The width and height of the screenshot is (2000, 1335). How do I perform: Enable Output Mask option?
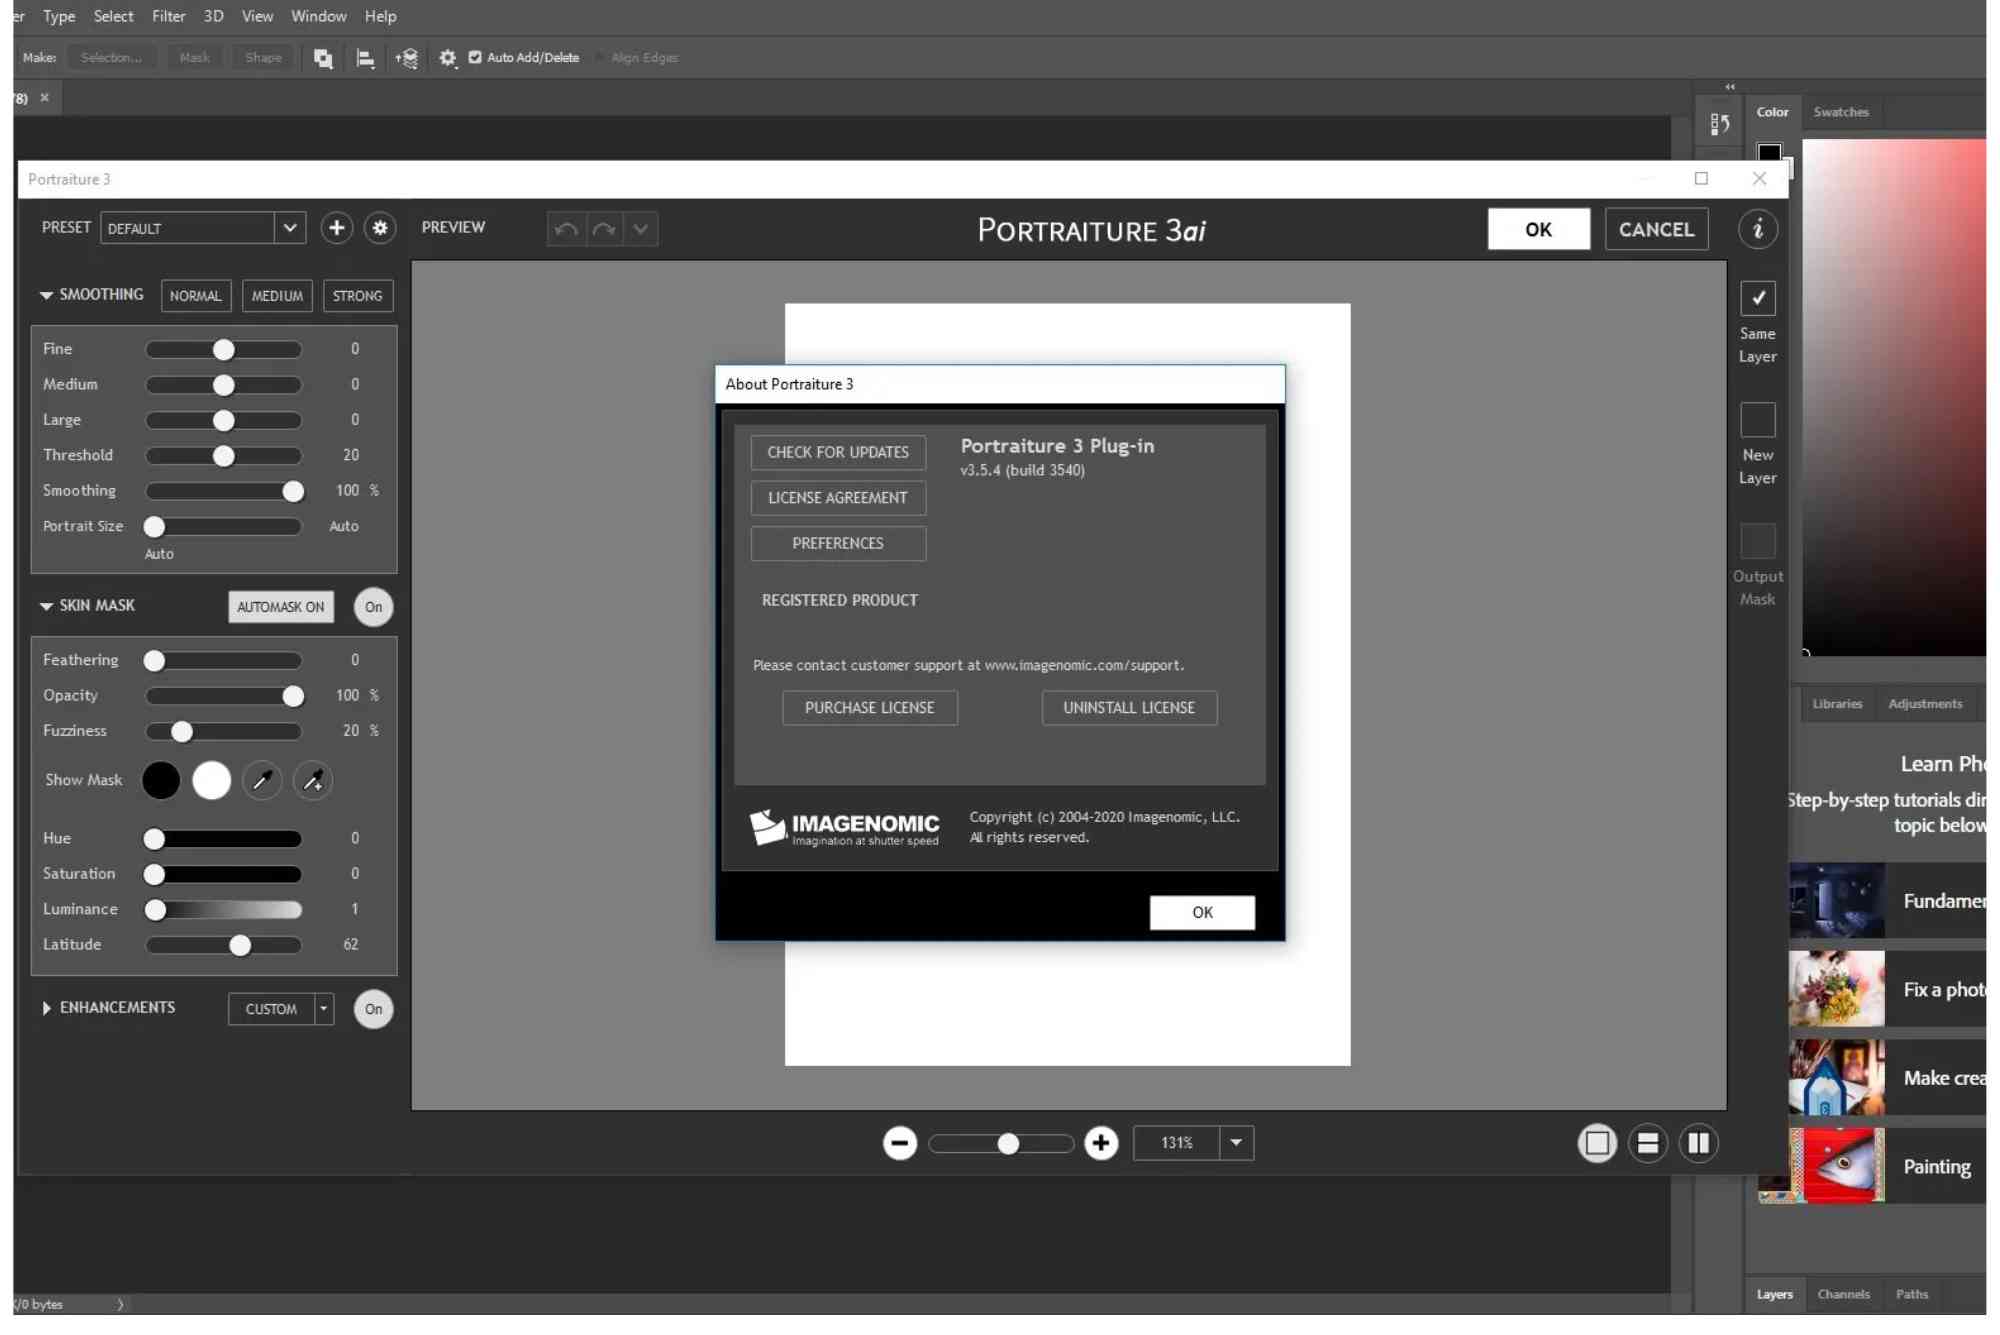[1757, 541]
